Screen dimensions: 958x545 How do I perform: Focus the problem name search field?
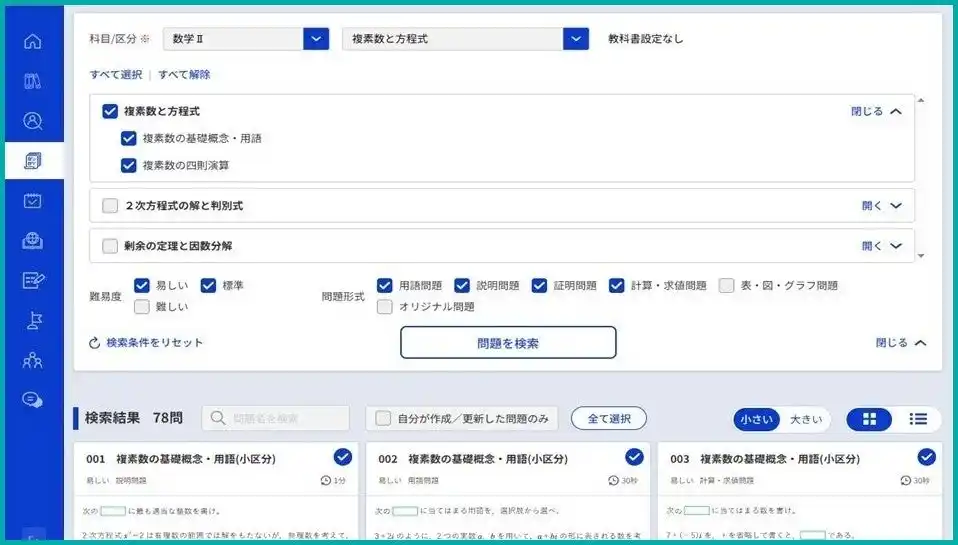(x=276, y=419)
